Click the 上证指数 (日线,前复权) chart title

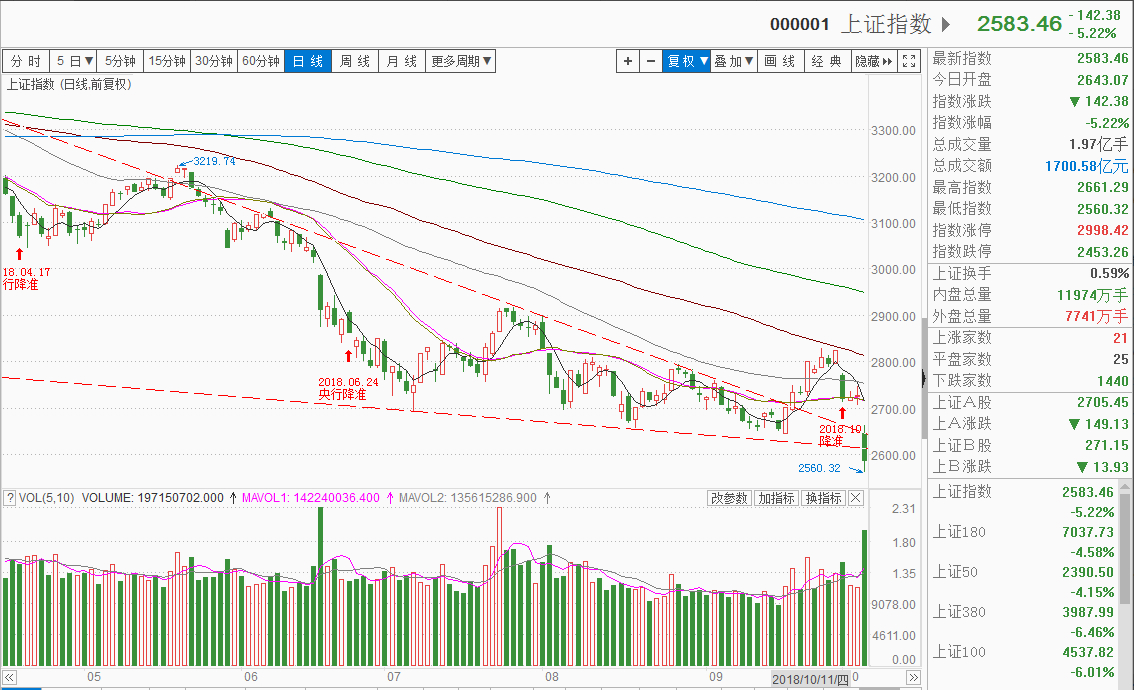pos(69,85)
